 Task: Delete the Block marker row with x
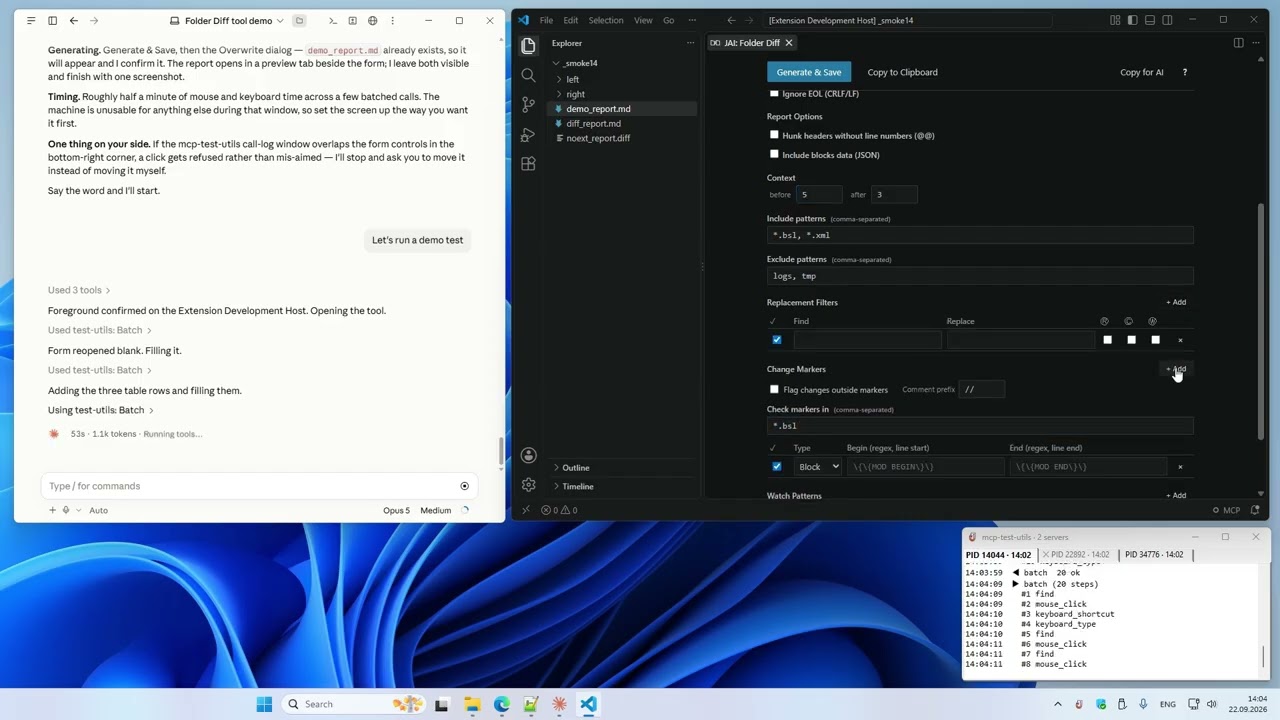click(1180, 467)
